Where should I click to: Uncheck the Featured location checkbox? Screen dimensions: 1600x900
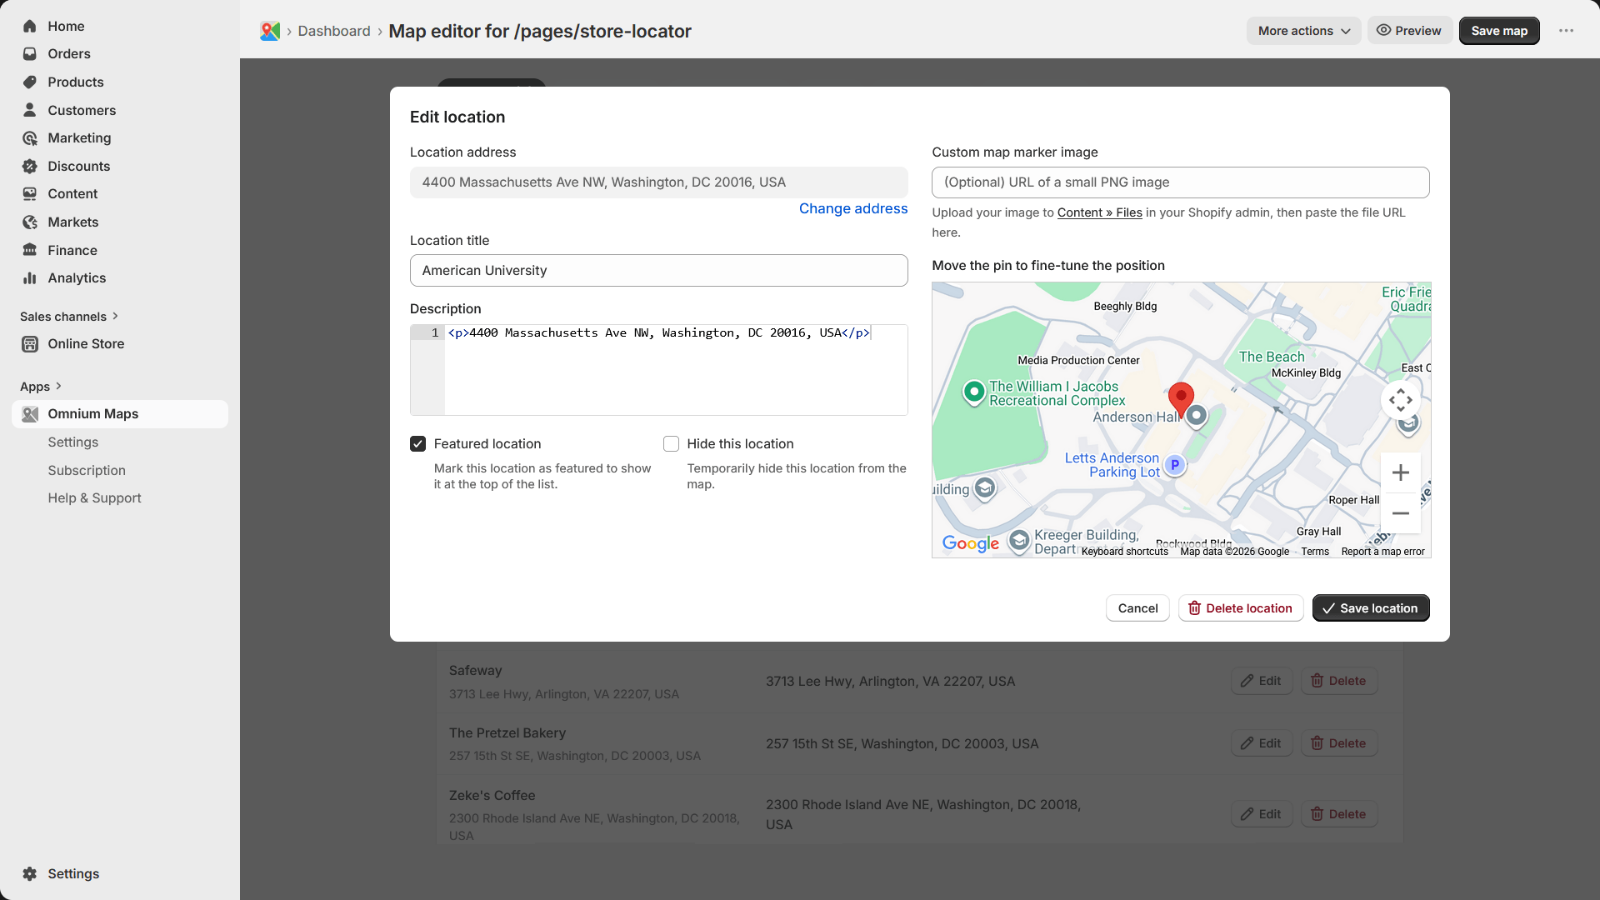(x=418, y=443)
